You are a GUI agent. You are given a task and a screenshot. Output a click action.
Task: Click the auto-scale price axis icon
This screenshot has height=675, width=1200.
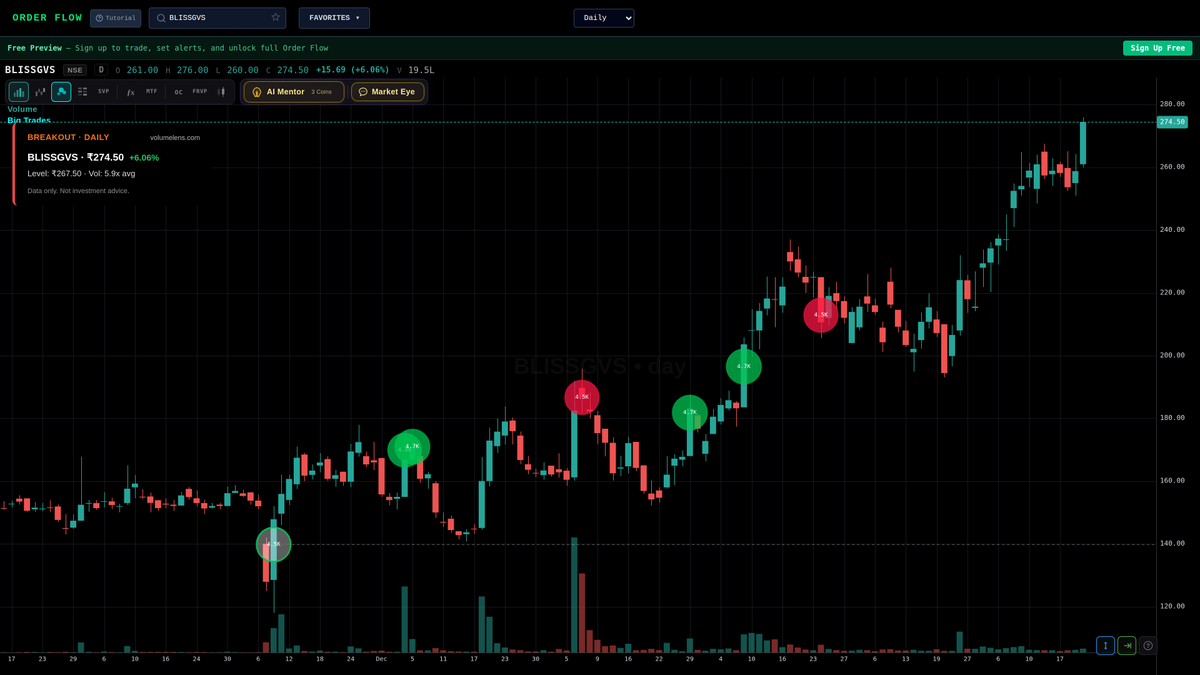[x=1104, y=645]
